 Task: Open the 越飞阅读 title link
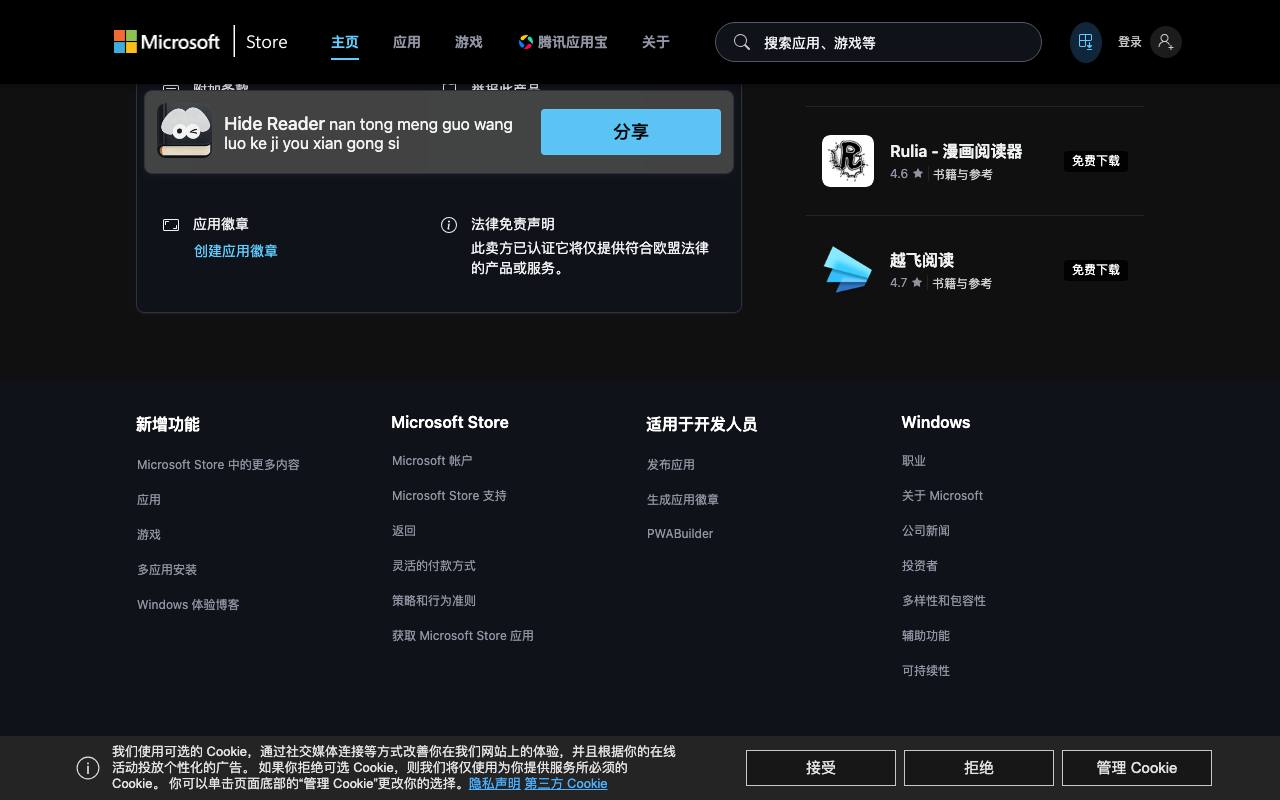922,260
